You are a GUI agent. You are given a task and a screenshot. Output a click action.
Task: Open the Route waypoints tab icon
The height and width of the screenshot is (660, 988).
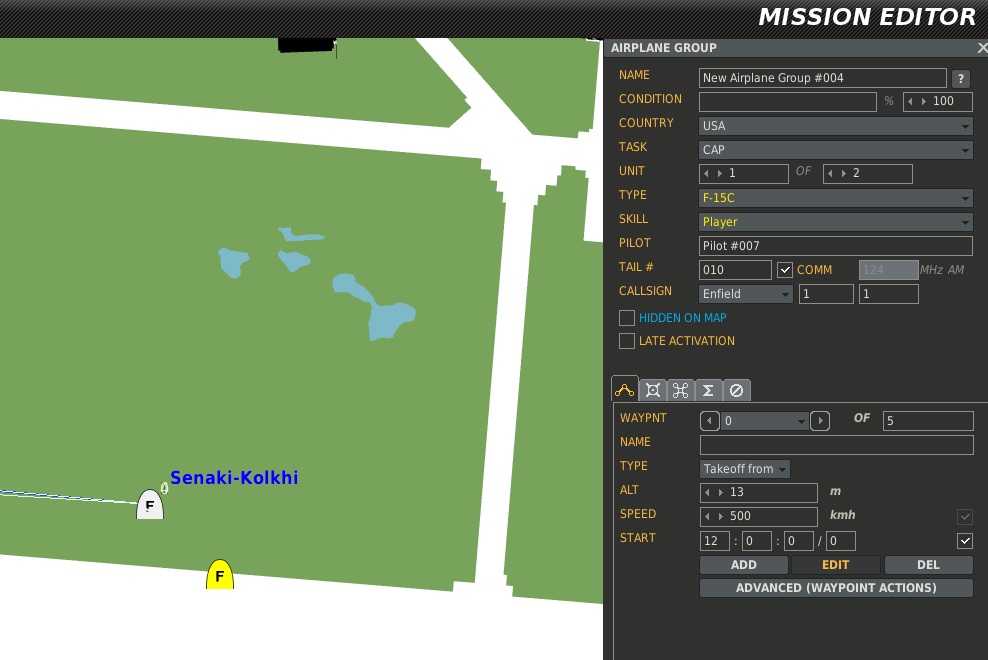(624, 390)
